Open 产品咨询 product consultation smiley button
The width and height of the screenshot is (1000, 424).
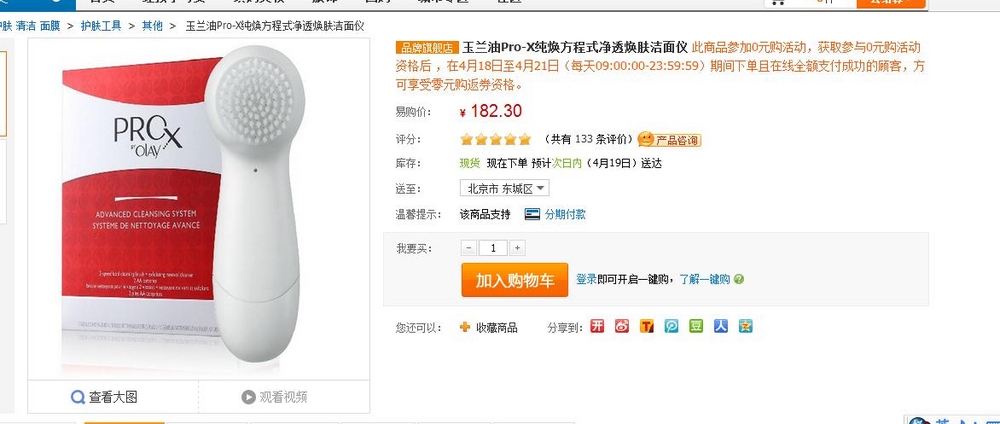coord(669,140)
